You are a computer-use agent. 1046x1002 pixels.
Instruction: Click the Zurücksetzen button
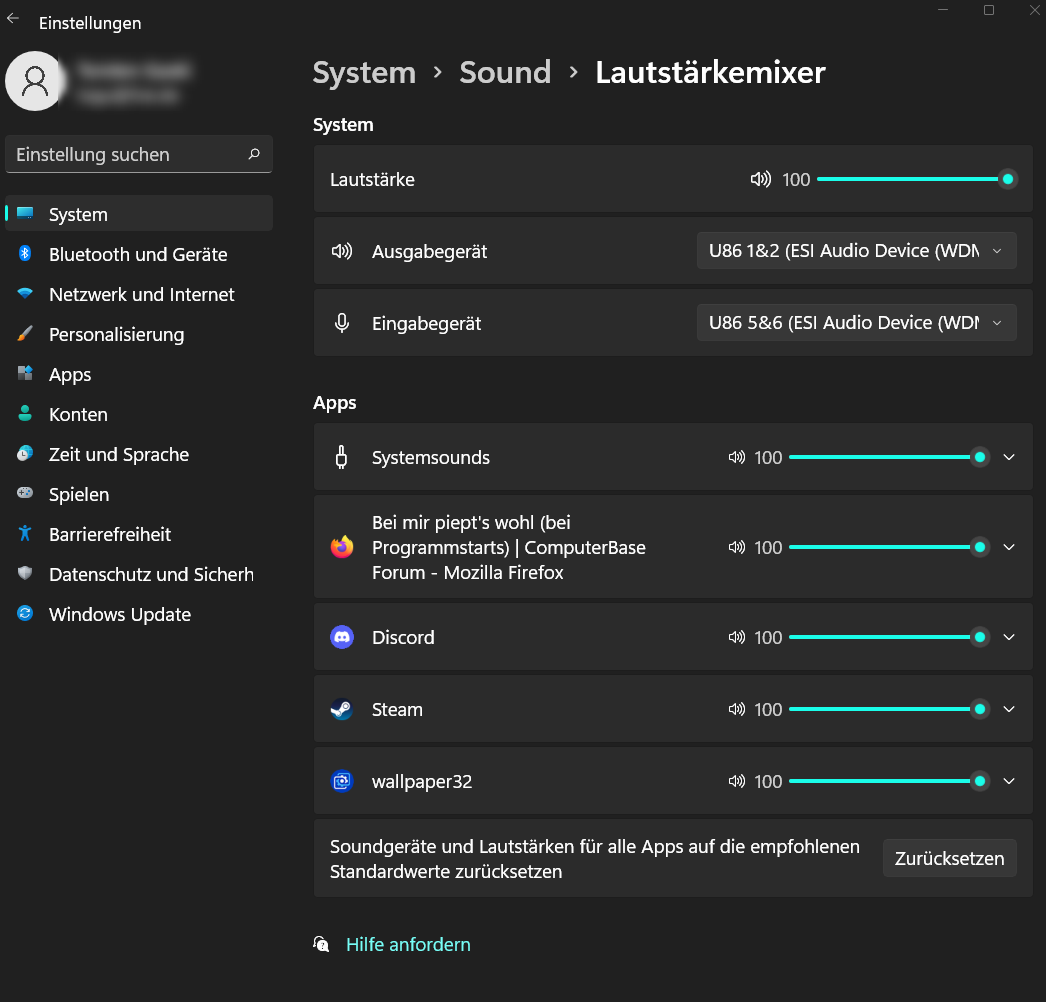(949, 859)
